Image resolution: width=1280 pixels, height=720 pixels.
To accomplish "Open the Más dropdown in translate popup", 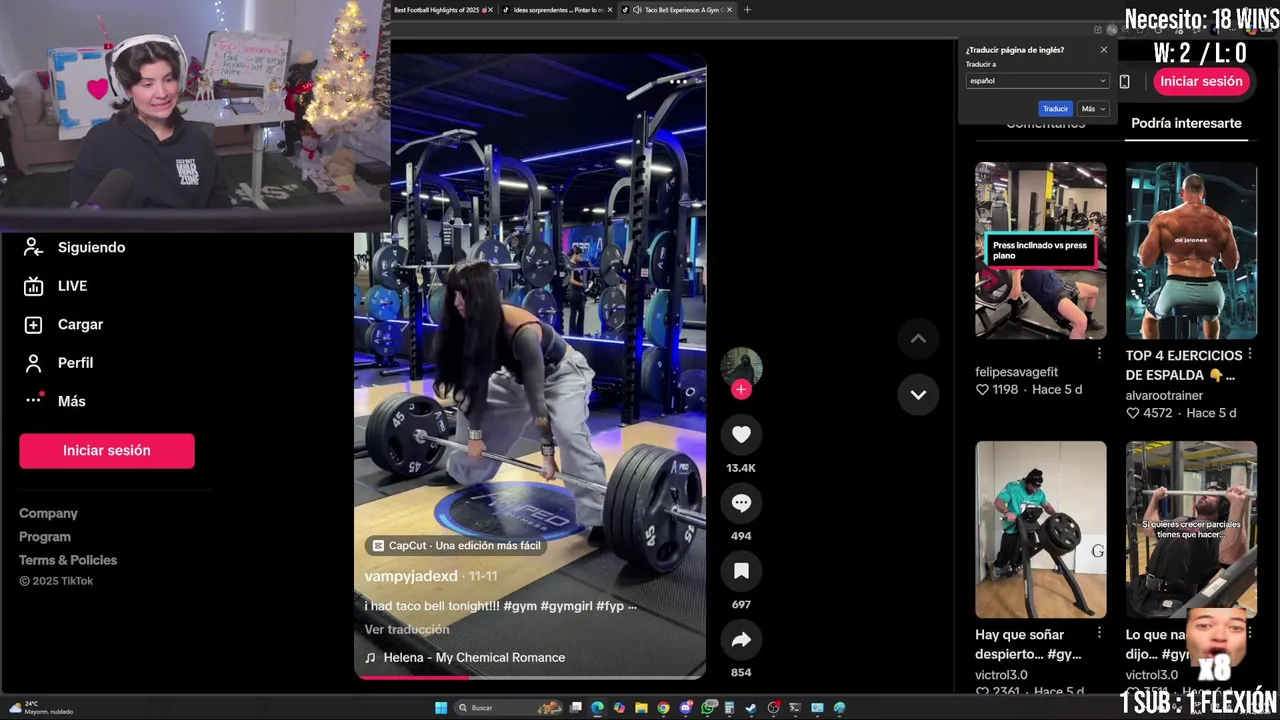I will pyautogui.click(x=1092, y=109).
